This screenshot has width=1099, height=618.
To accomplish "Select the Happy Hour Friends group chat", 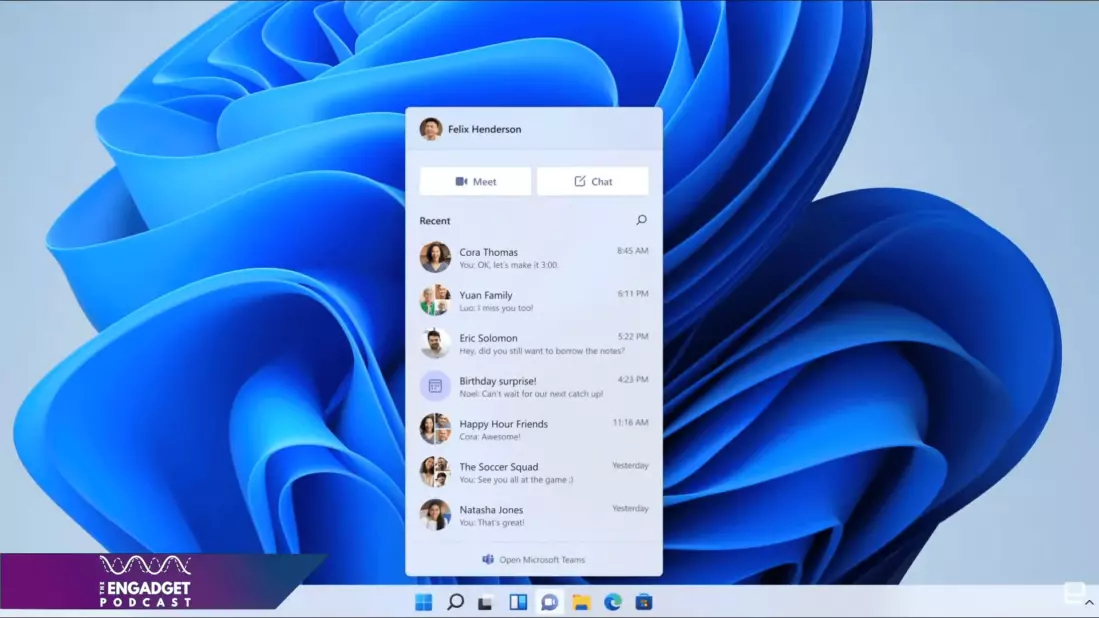I will click(x=533, y=430).
